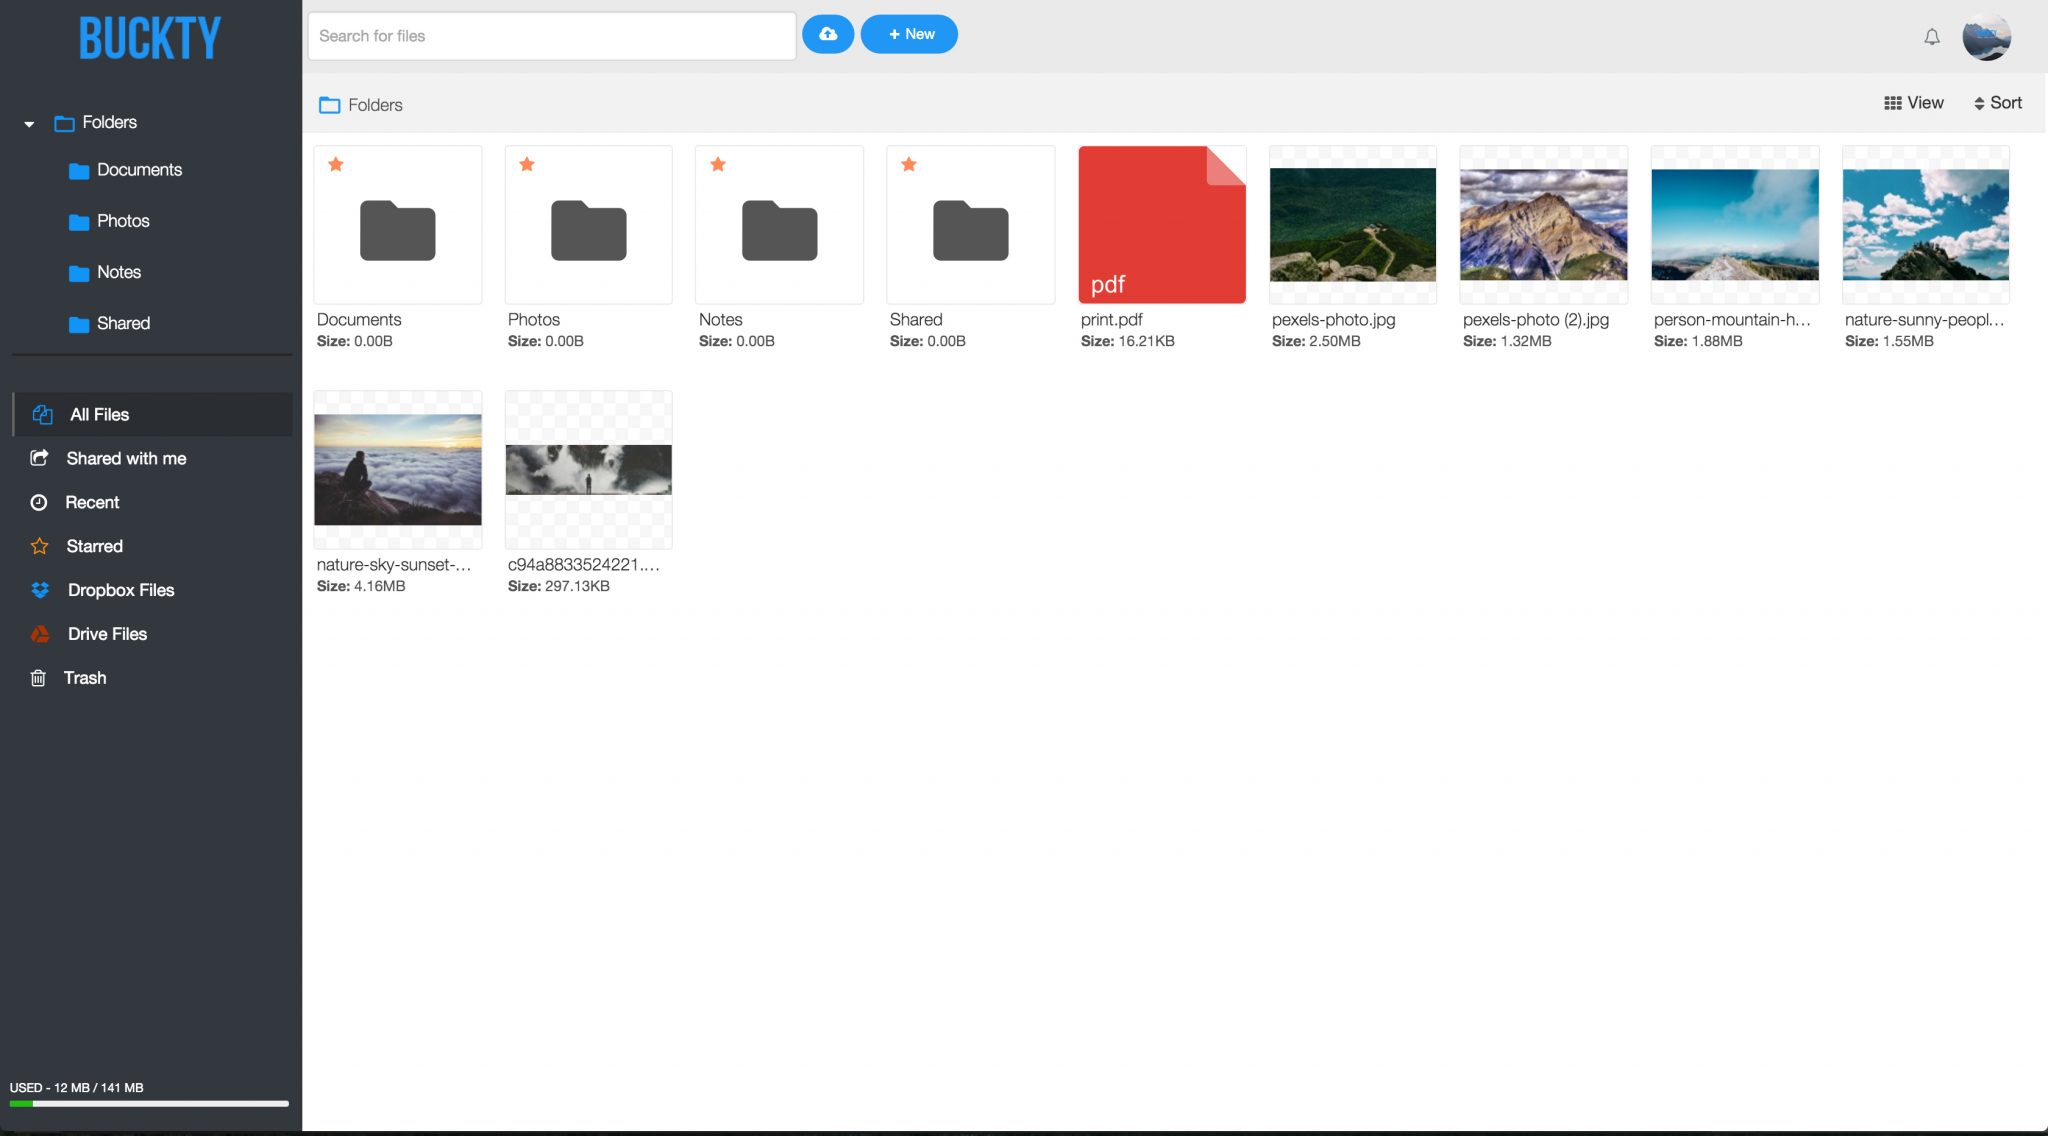Click the Recent sidebar icon
The image size is (2048, 1136).
tap(38, 502)
